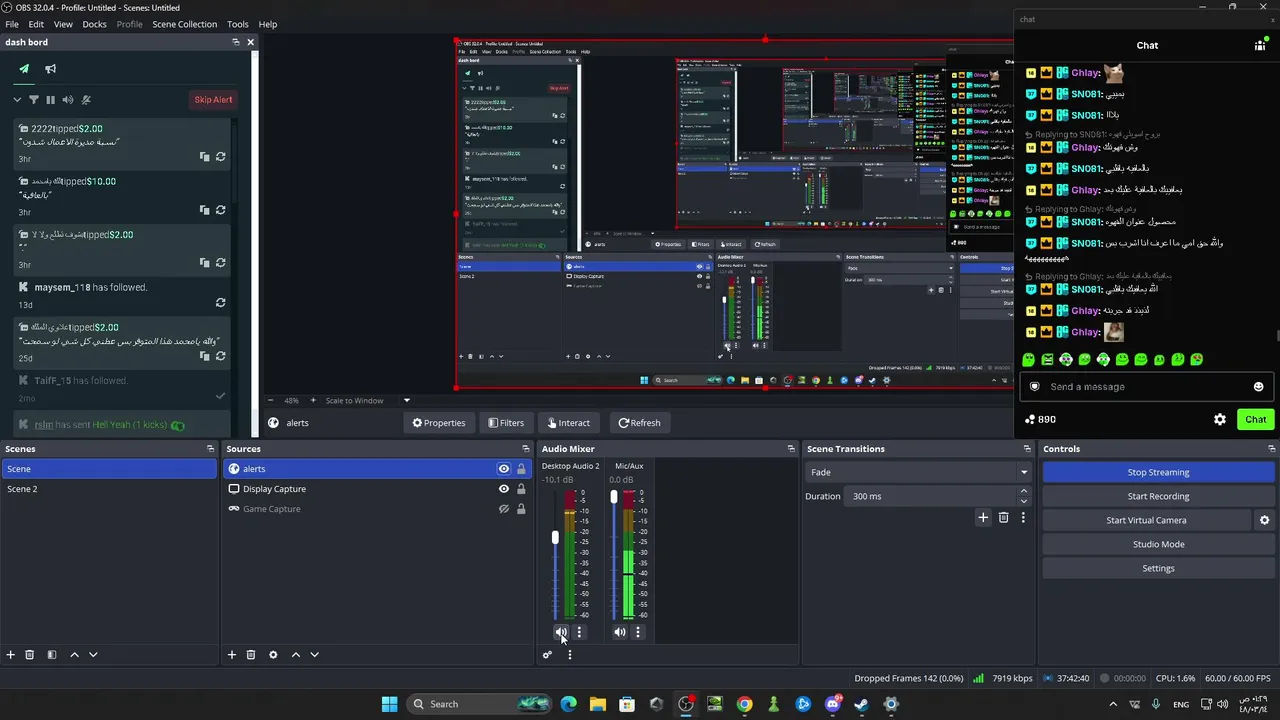
Task: Replay the $10.00 tip alert
Action: pyautogui.click(x=220, y=210)
